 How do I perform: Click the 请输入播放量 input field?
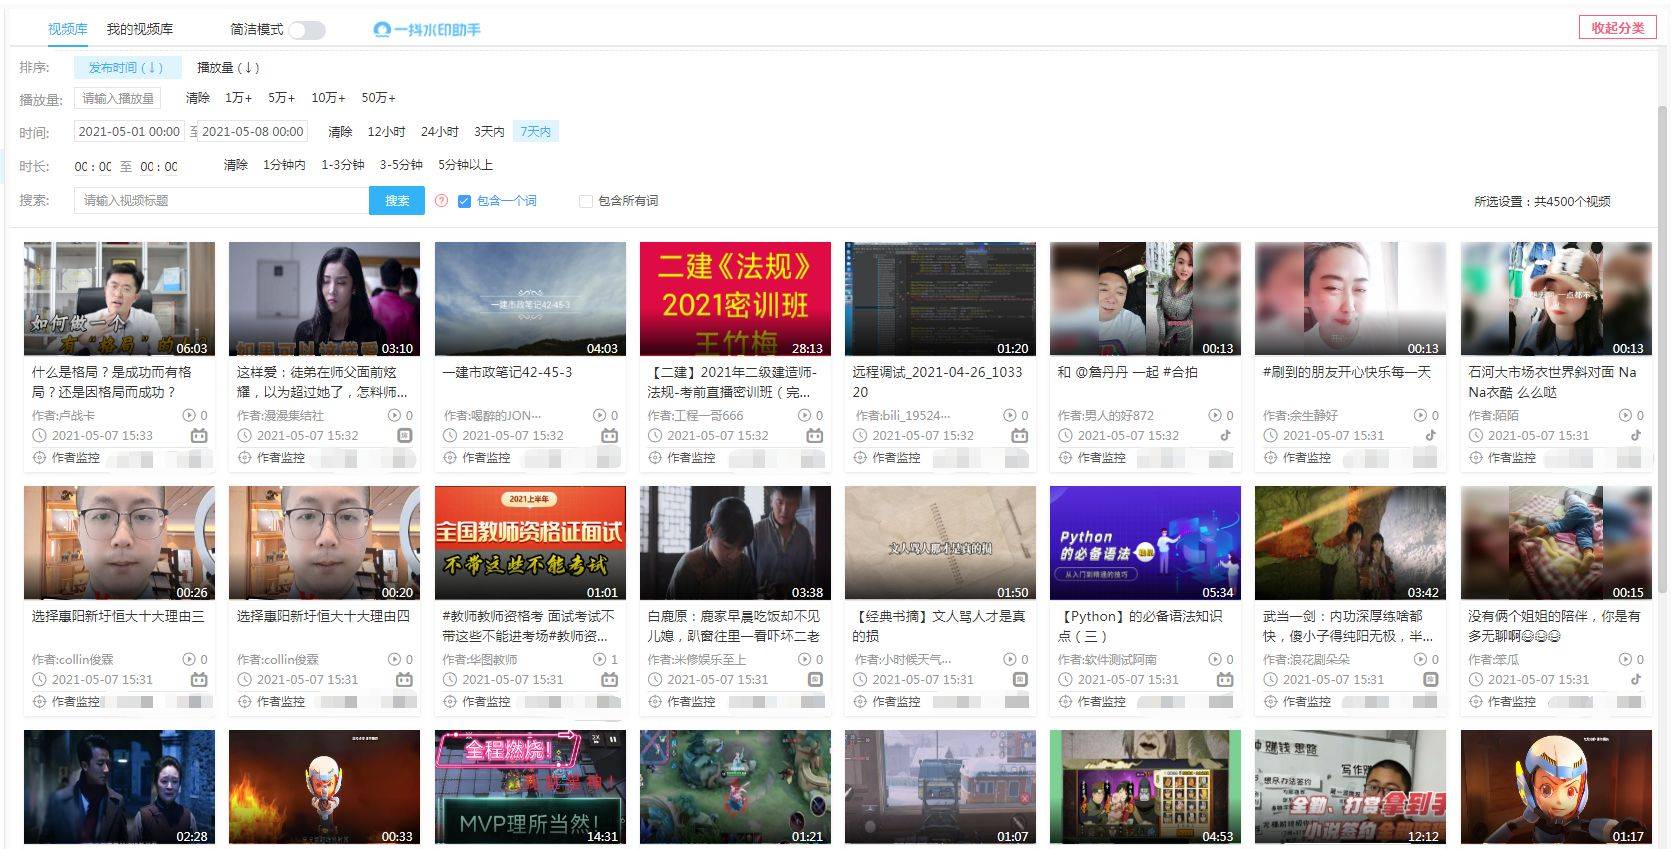[118, 99]
